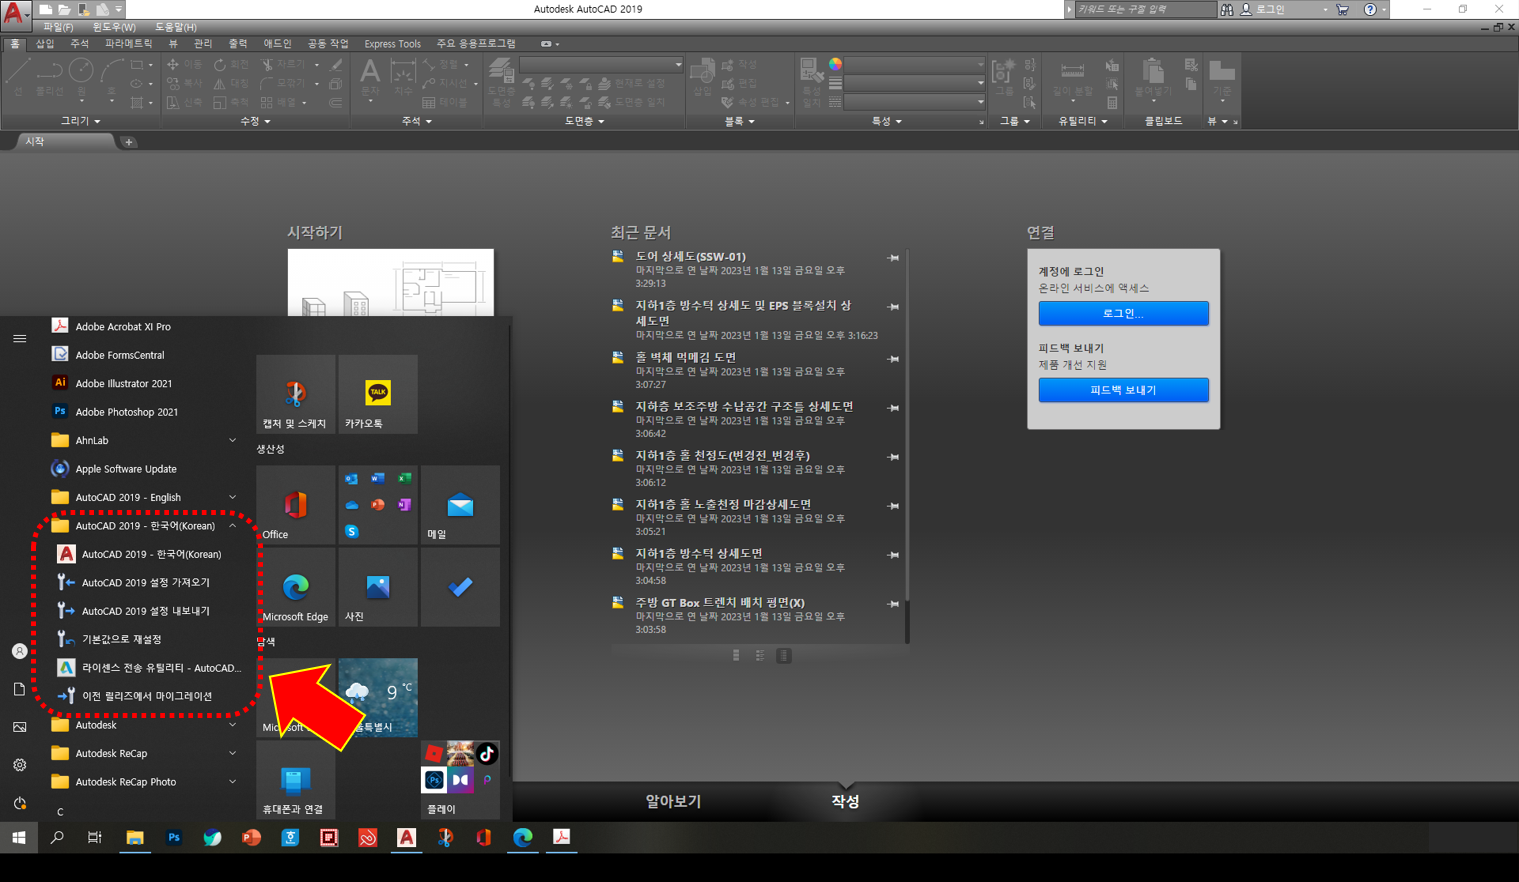Pin the 도어 상세도(SSW-01) recent document
The image size is (1519, 882).
point(893,258)
